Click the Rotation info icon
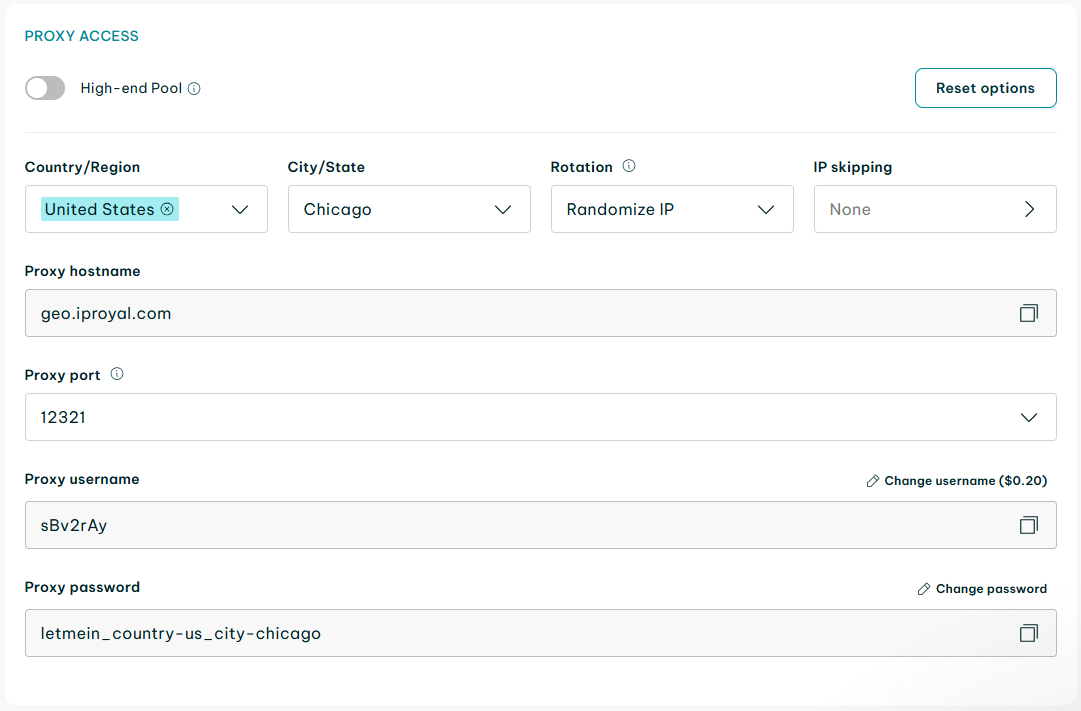The image size is (1081, 711). coord(629,166)
